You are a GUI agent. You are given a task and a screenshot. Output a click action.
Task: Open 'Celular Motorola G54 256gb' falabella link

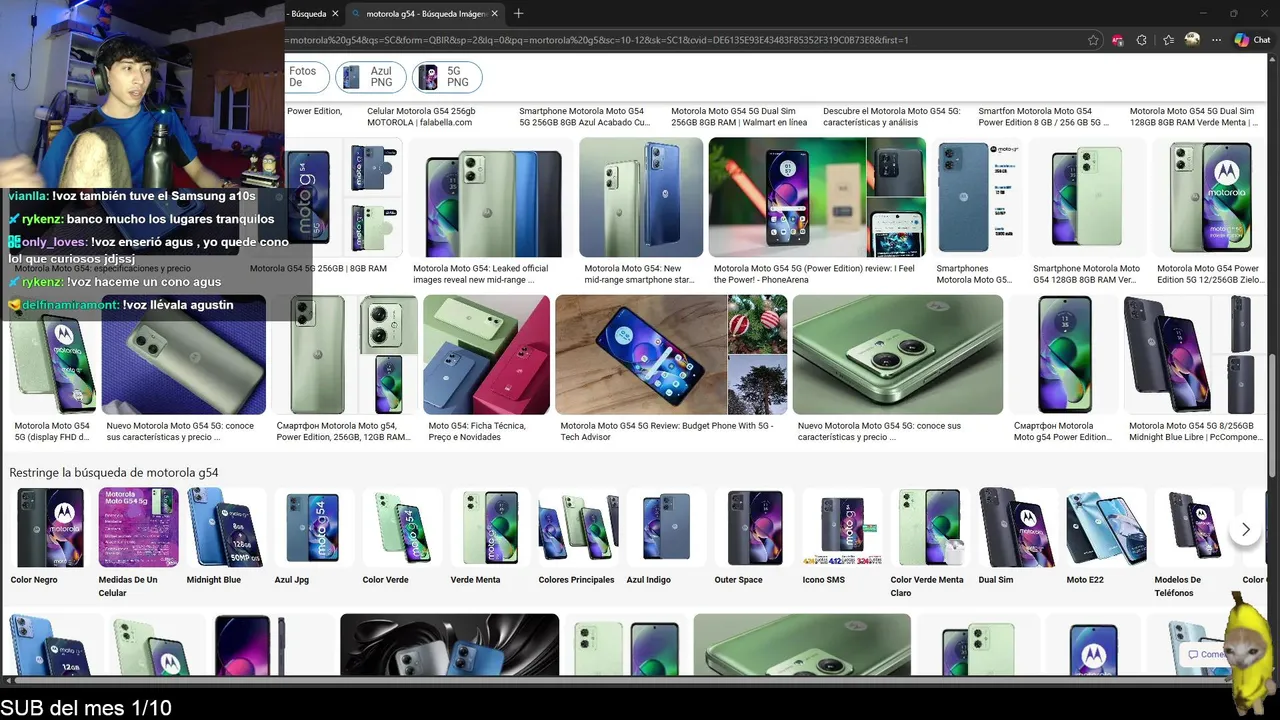421,117
